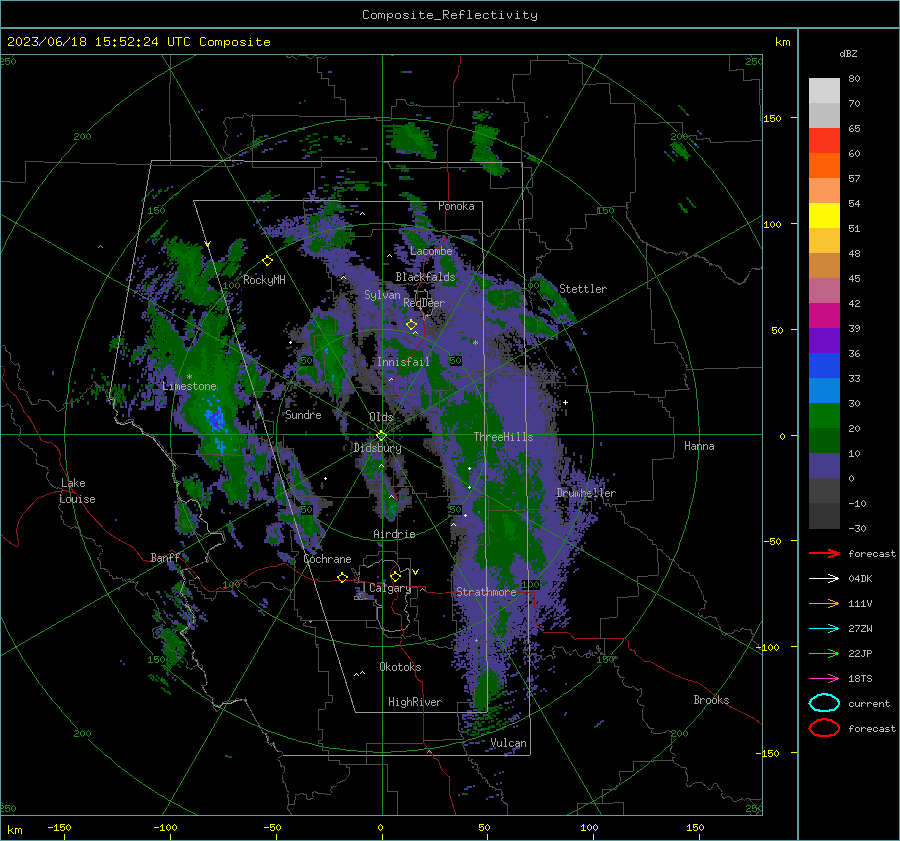Click the bright yellow swatch above 51
The image size is (900, 841).
coord(824,215)
